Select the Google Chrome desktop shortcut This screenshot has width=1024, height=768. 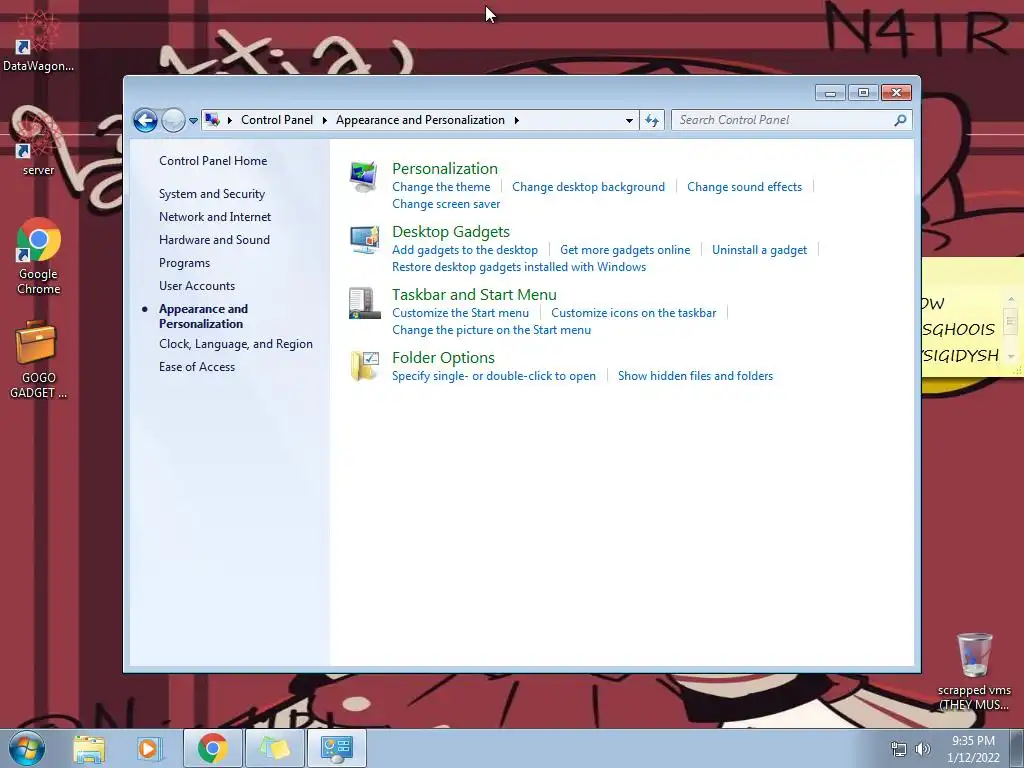(x=39, y=257)
